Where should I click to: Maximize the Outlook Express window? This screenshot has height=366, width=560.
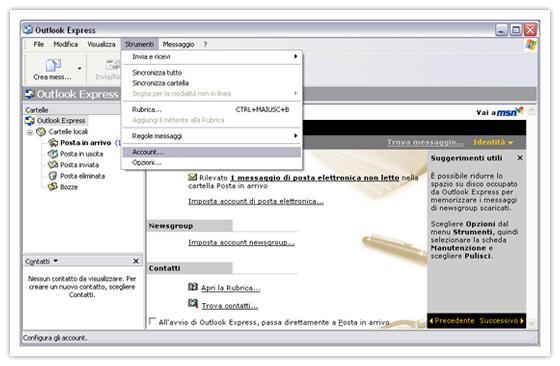point(516,30)
